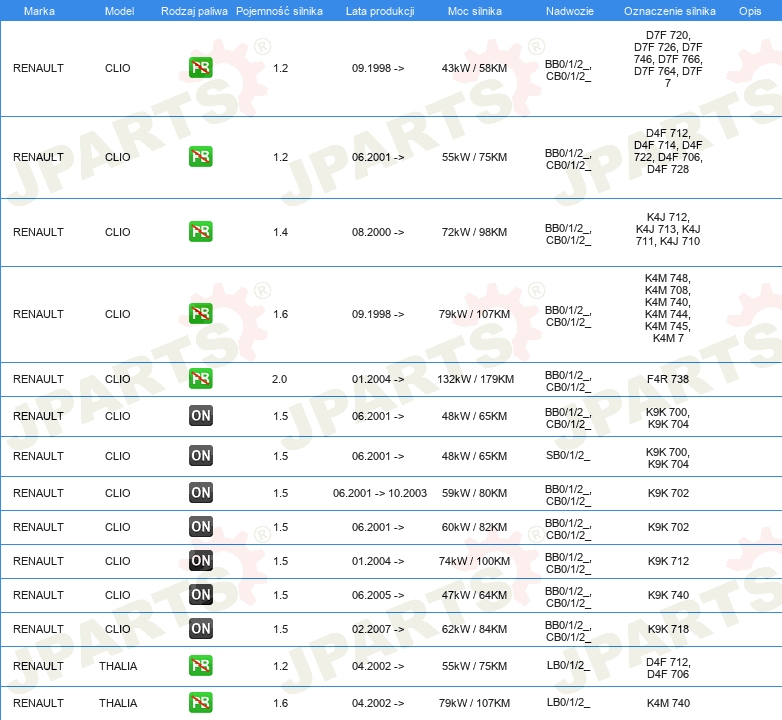Click the petrol icon for Clio 1.6 79kW
Image resolution: width=782 pixels, height=720 pixels.
(x=201, y=314)
